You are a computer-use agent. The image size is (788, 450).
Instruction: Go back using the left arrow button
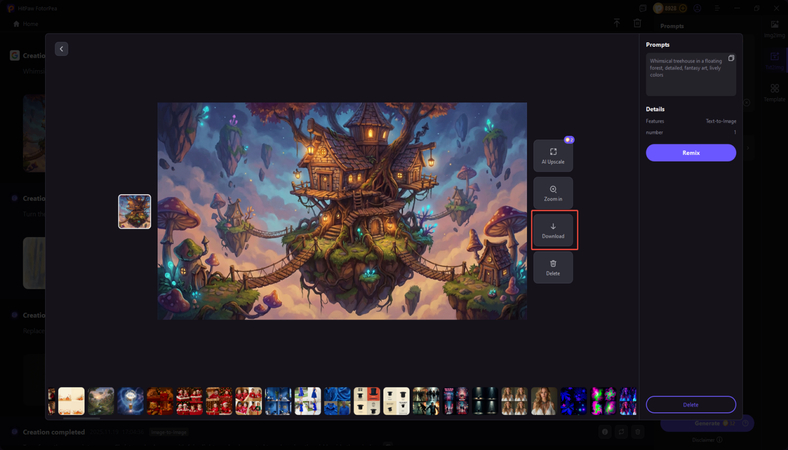(x=61, y=48)
